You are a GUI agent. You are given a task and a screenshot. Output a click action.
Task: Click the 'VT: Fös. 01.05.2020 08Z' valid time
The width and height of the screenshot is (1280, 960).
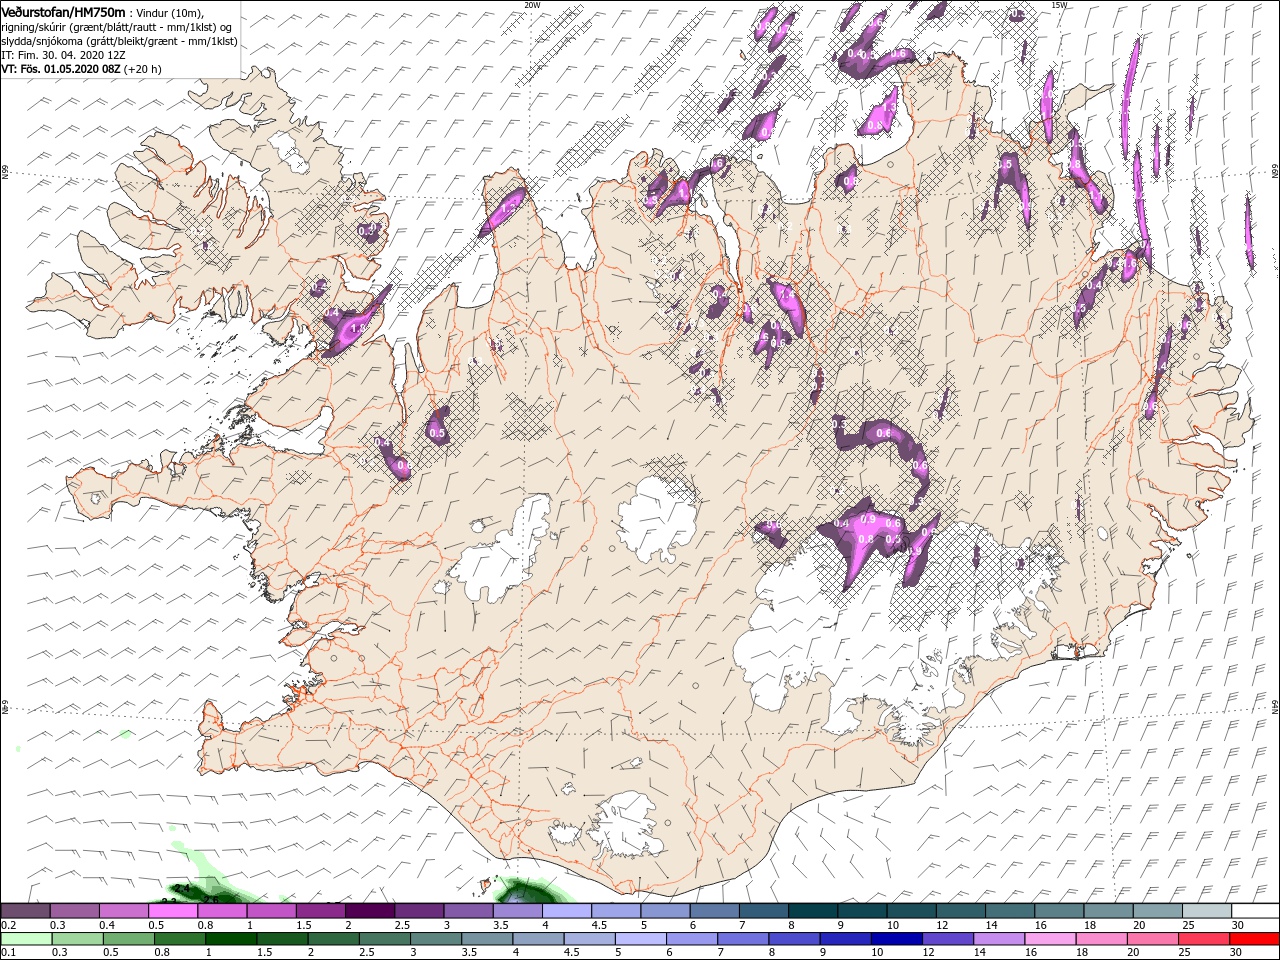tap(62, 69)
